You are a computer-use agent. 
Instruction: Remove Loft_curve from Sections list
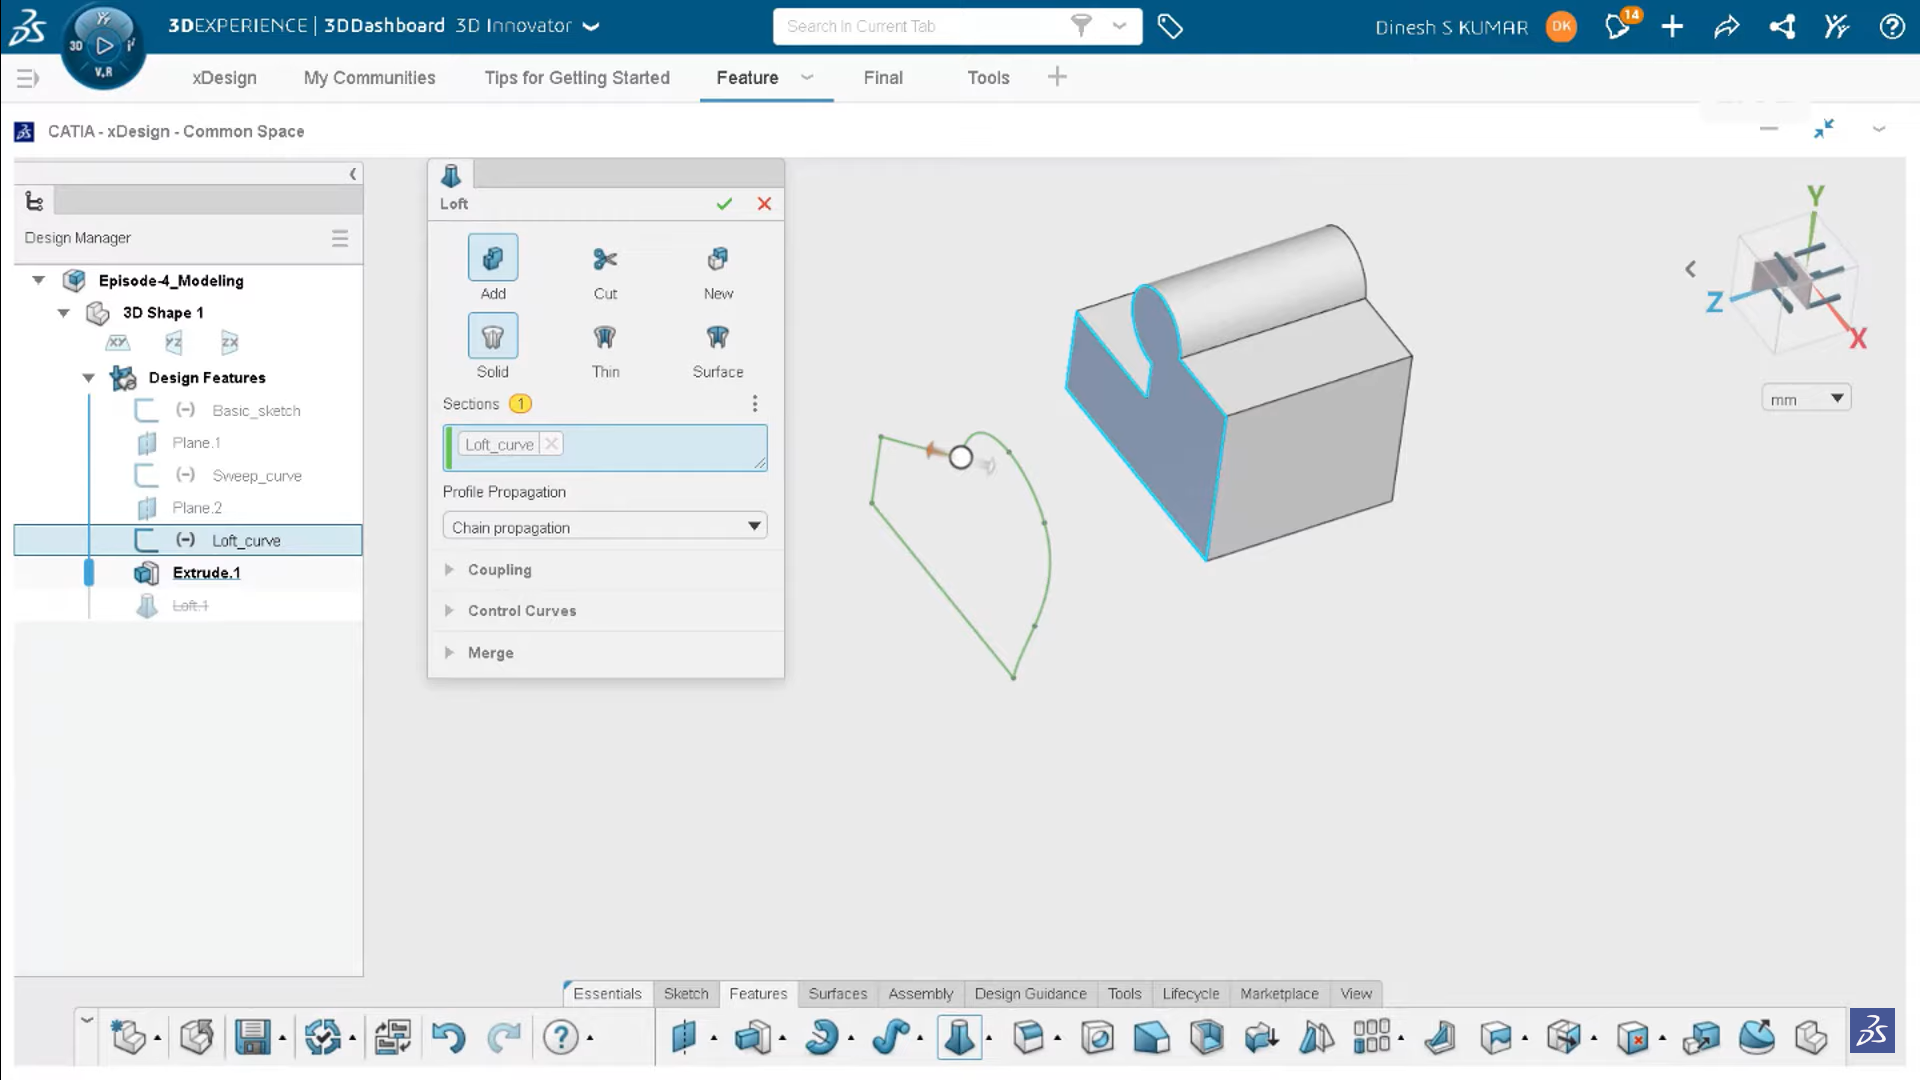(x=551, y=444)
